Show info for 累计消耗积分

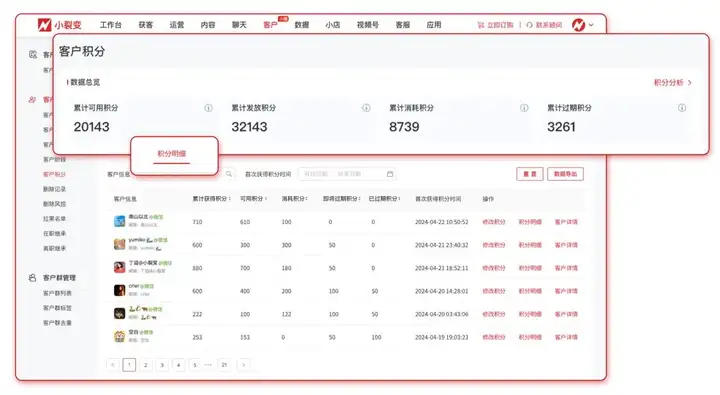point(524,108)
